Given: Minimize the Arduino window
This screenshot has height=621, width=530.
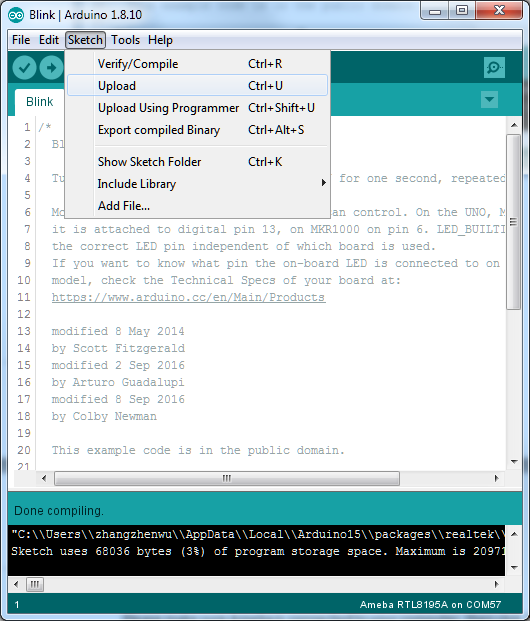Looking at the screenshot, I should (435, 11).
